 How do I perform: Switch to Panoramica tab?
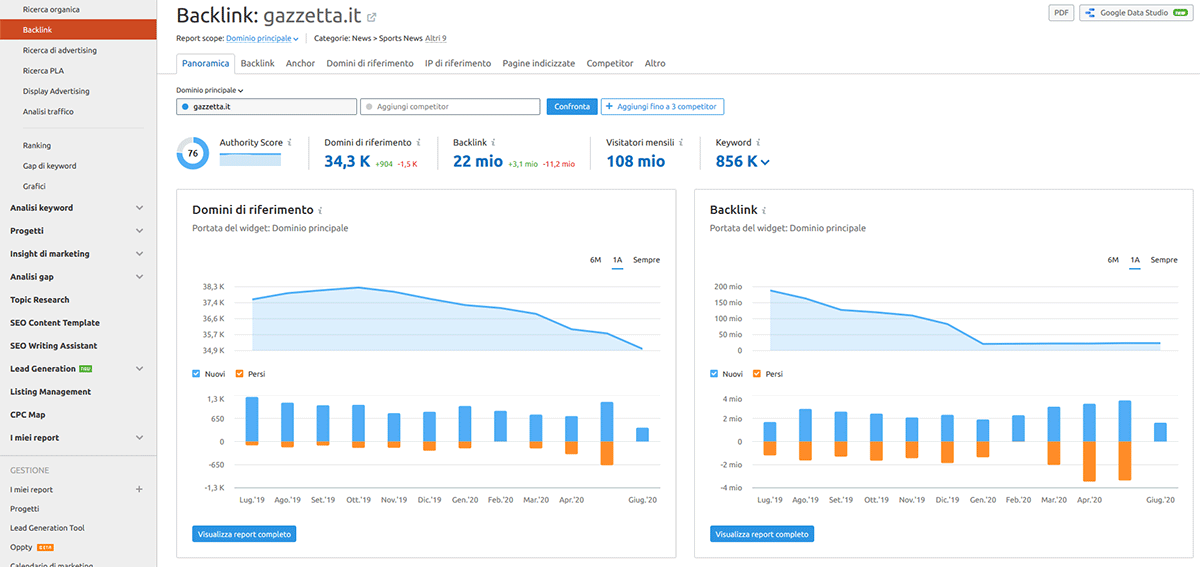pos(206,63)
